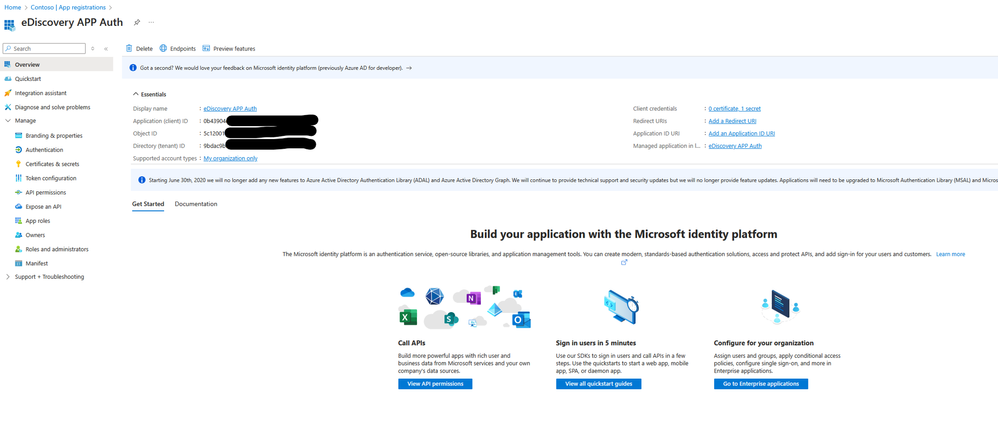The height and width of the screenshot is (429, 998).
Task: Open the Overview menu item
Action: [57, 64]
